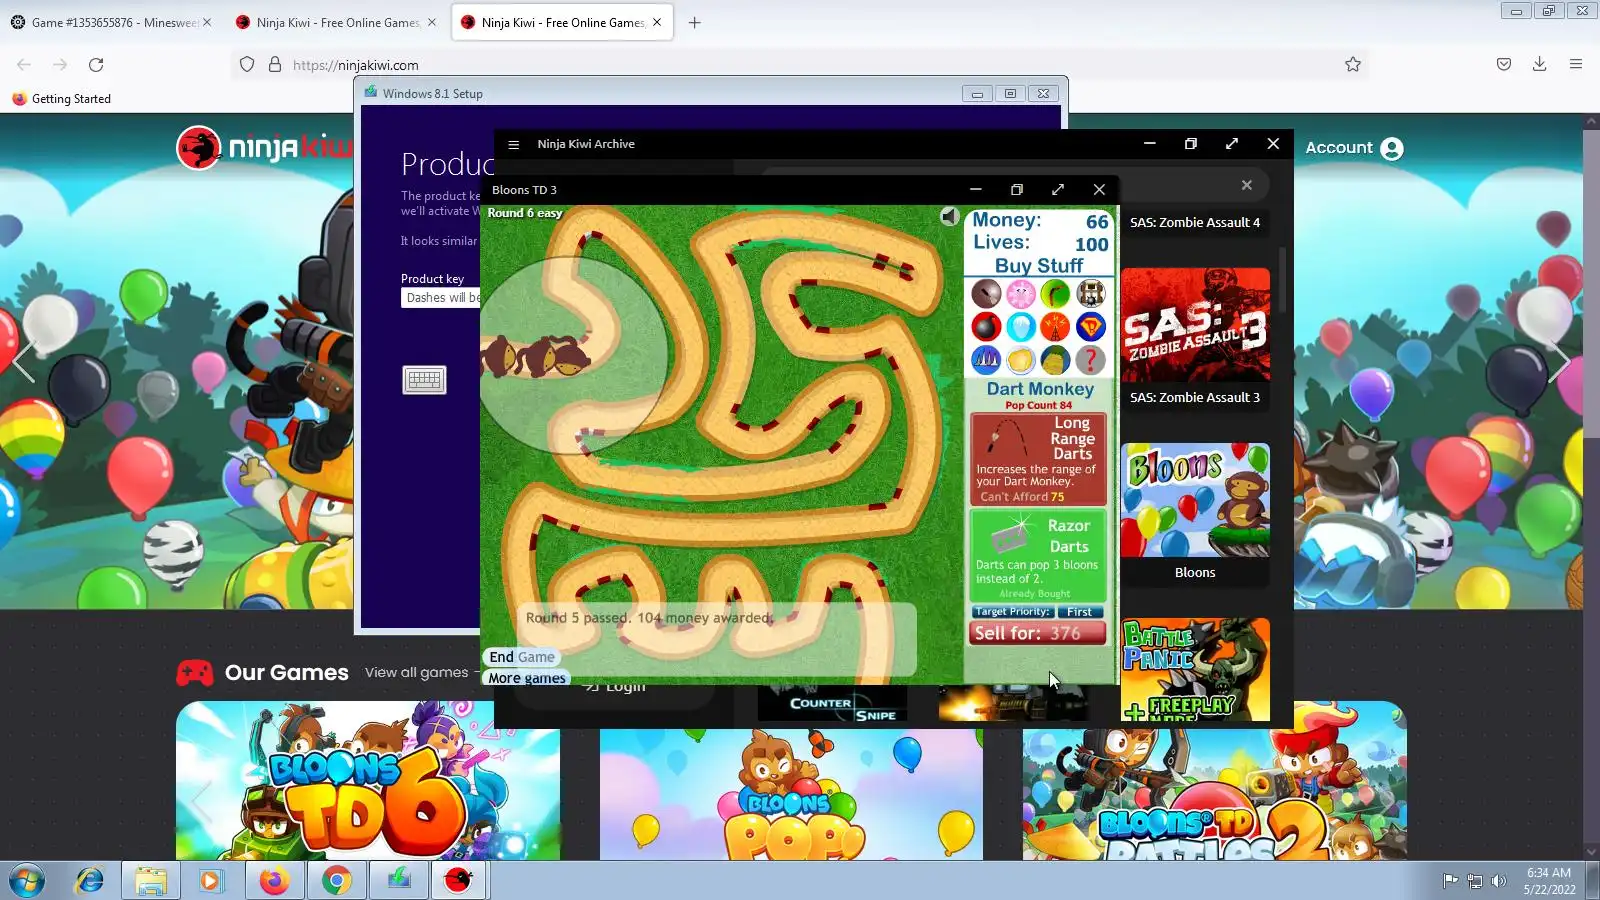Open the SAS: Zombie Assault 3 thumbnail

(x=1195, y=325)
